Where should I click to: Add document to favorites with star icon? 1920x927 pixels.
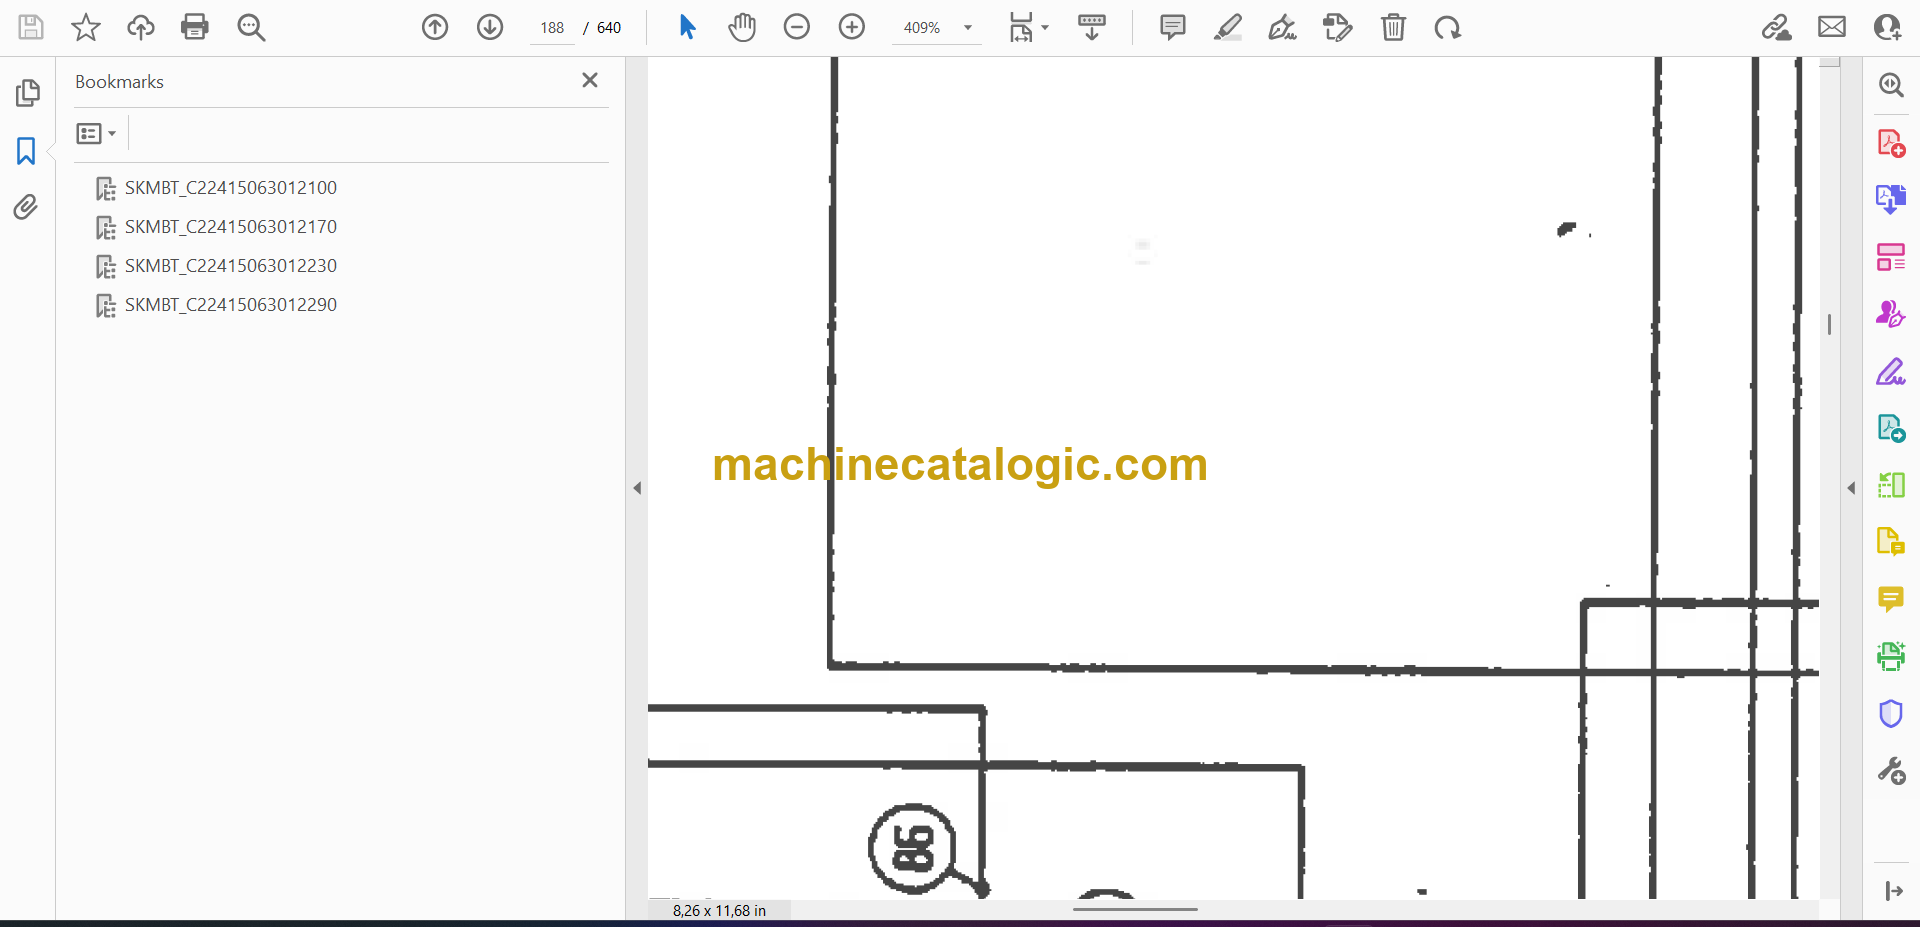(x=86, y=27)
